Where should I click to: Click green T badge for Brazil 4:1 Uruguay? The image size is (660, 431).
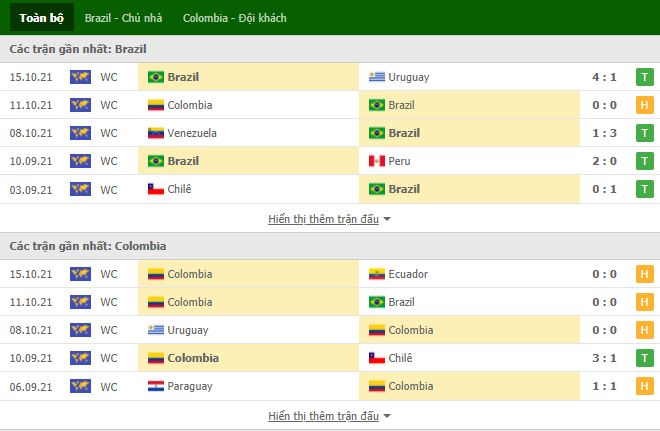[644, 77]
